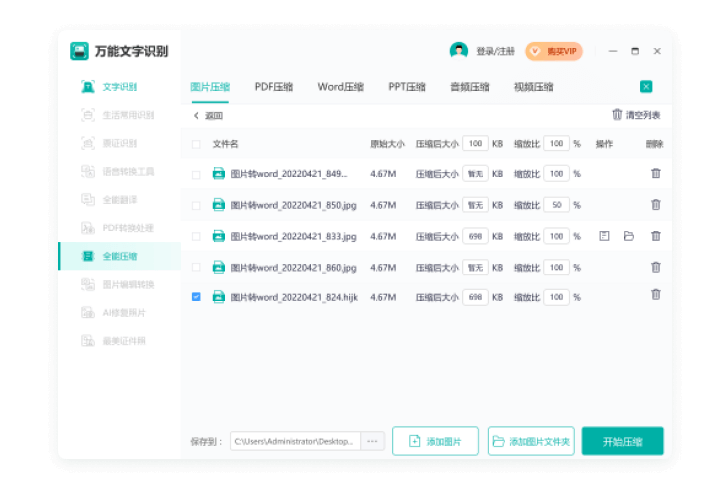The image size is (706, 496).
Task: Click the 压缩后大小 field of 849 row
Action: pyautogui.click(x=475, y=174)
